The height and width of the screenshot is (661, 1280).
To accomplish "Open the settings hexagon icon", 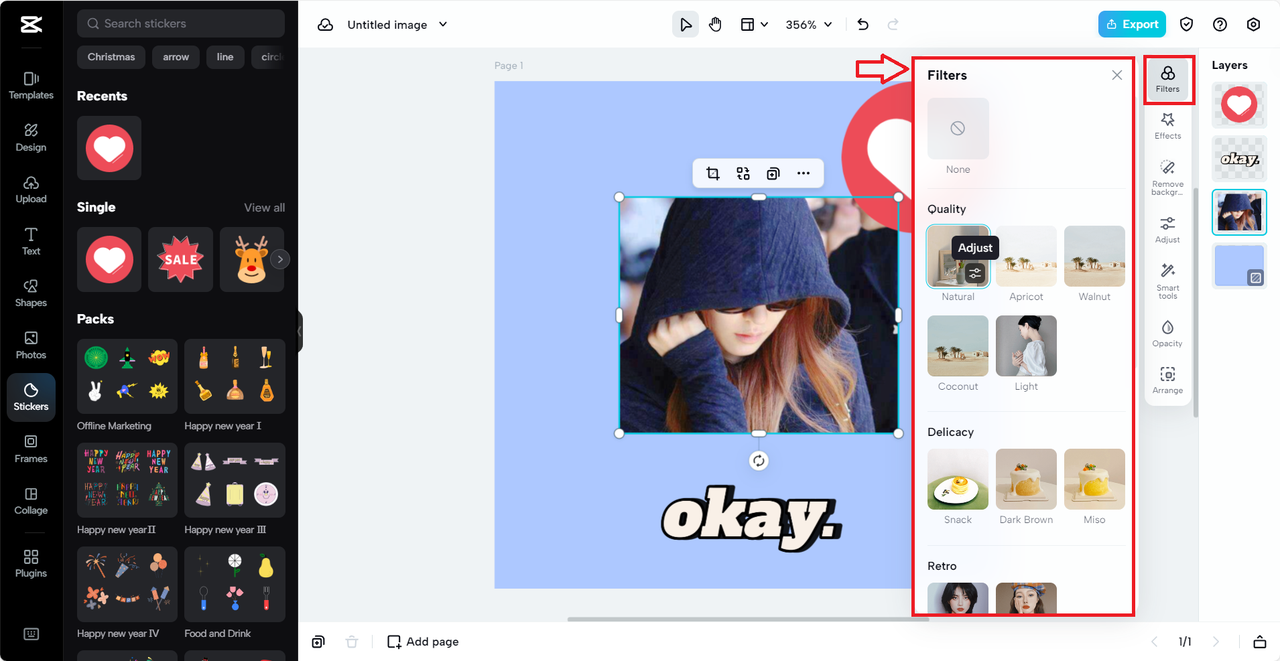I will click(x=1253, y=25).
